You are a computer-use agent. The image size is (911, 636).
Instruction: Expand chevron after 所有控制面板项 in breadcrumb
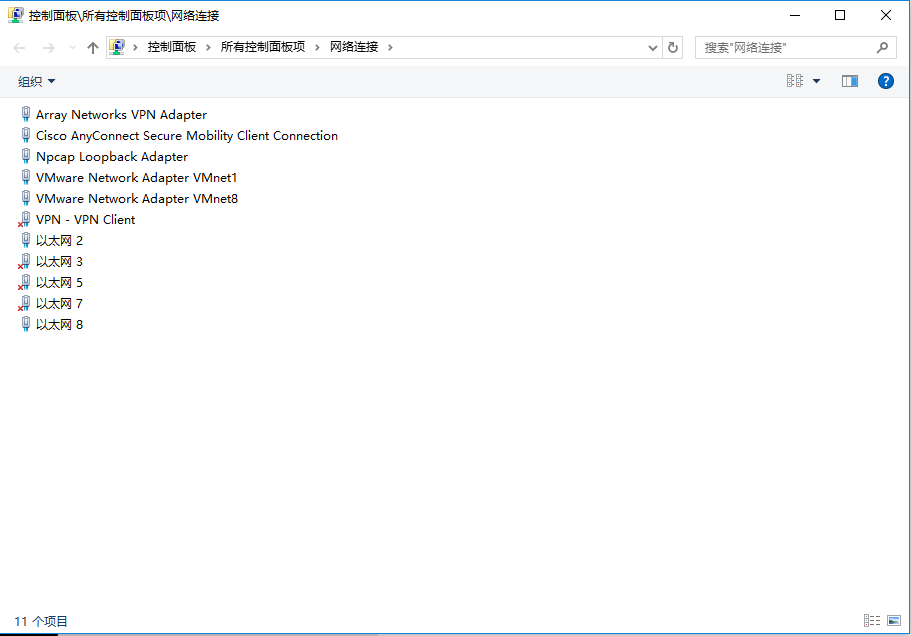[317, 47]
